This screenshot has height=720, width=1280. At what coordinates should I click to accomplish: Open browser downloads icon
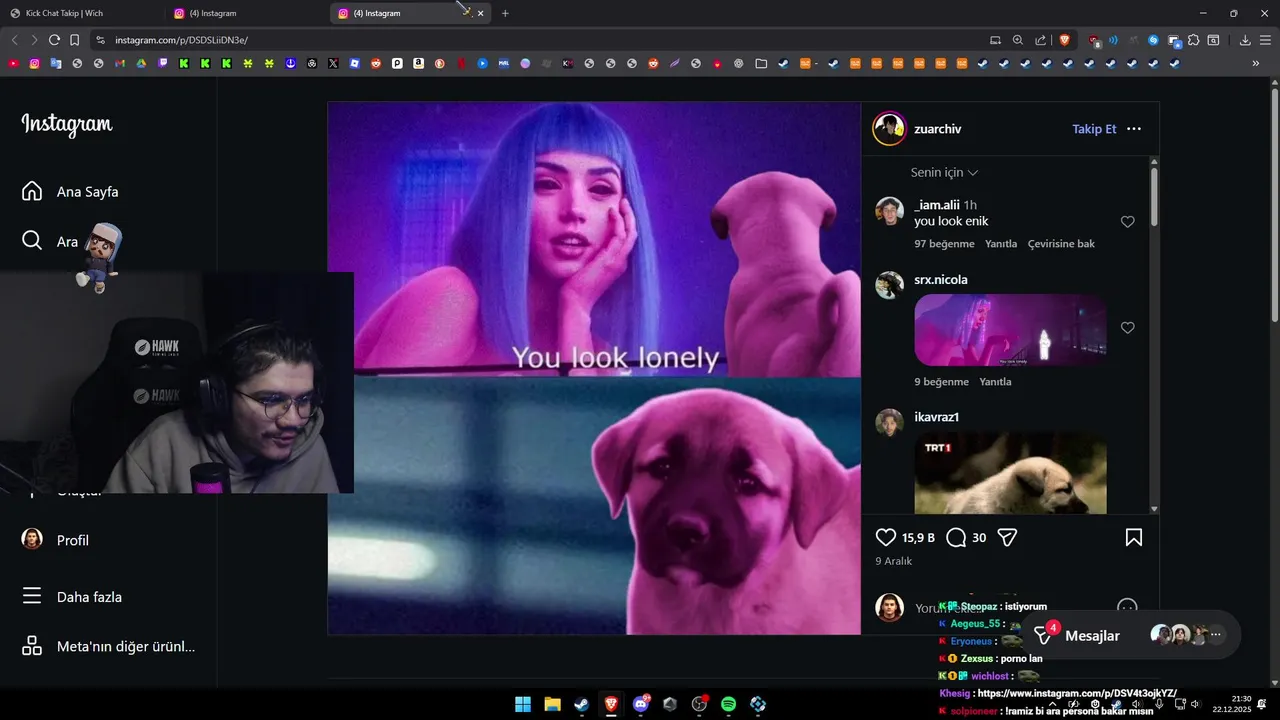click(1245, 40)
